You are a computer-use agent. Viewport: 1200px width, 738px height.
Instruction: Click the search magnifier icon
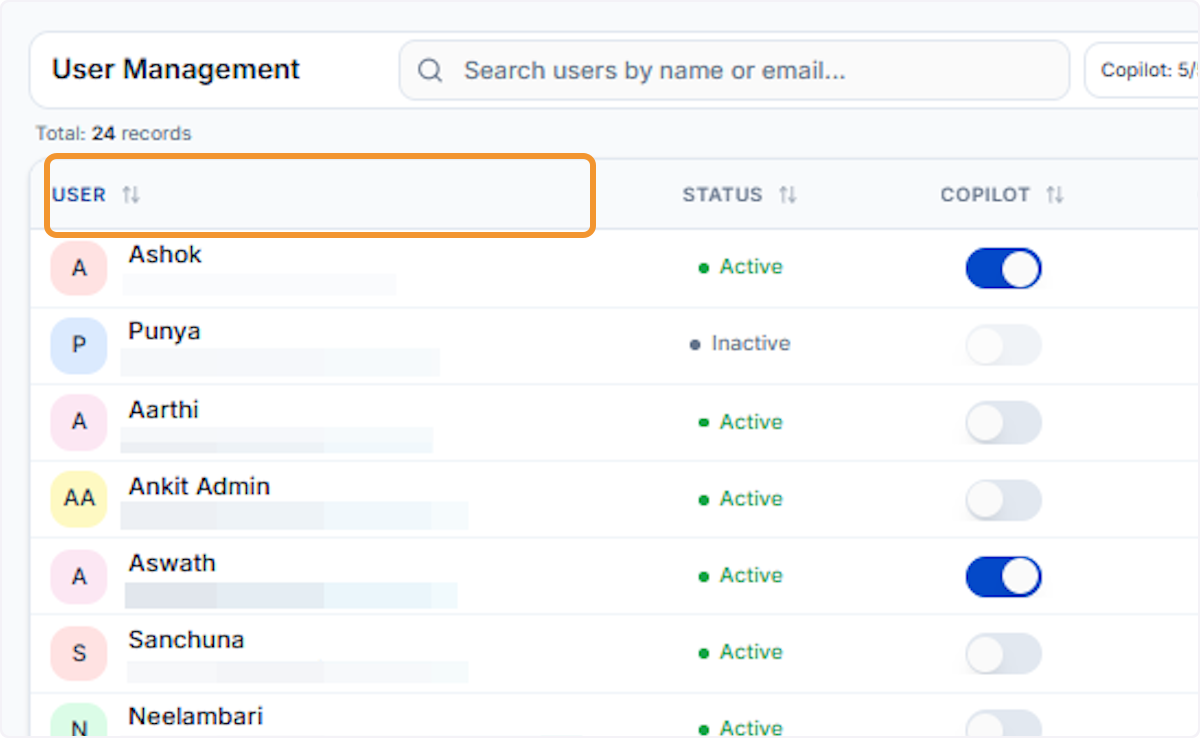(x=430, y=70)
